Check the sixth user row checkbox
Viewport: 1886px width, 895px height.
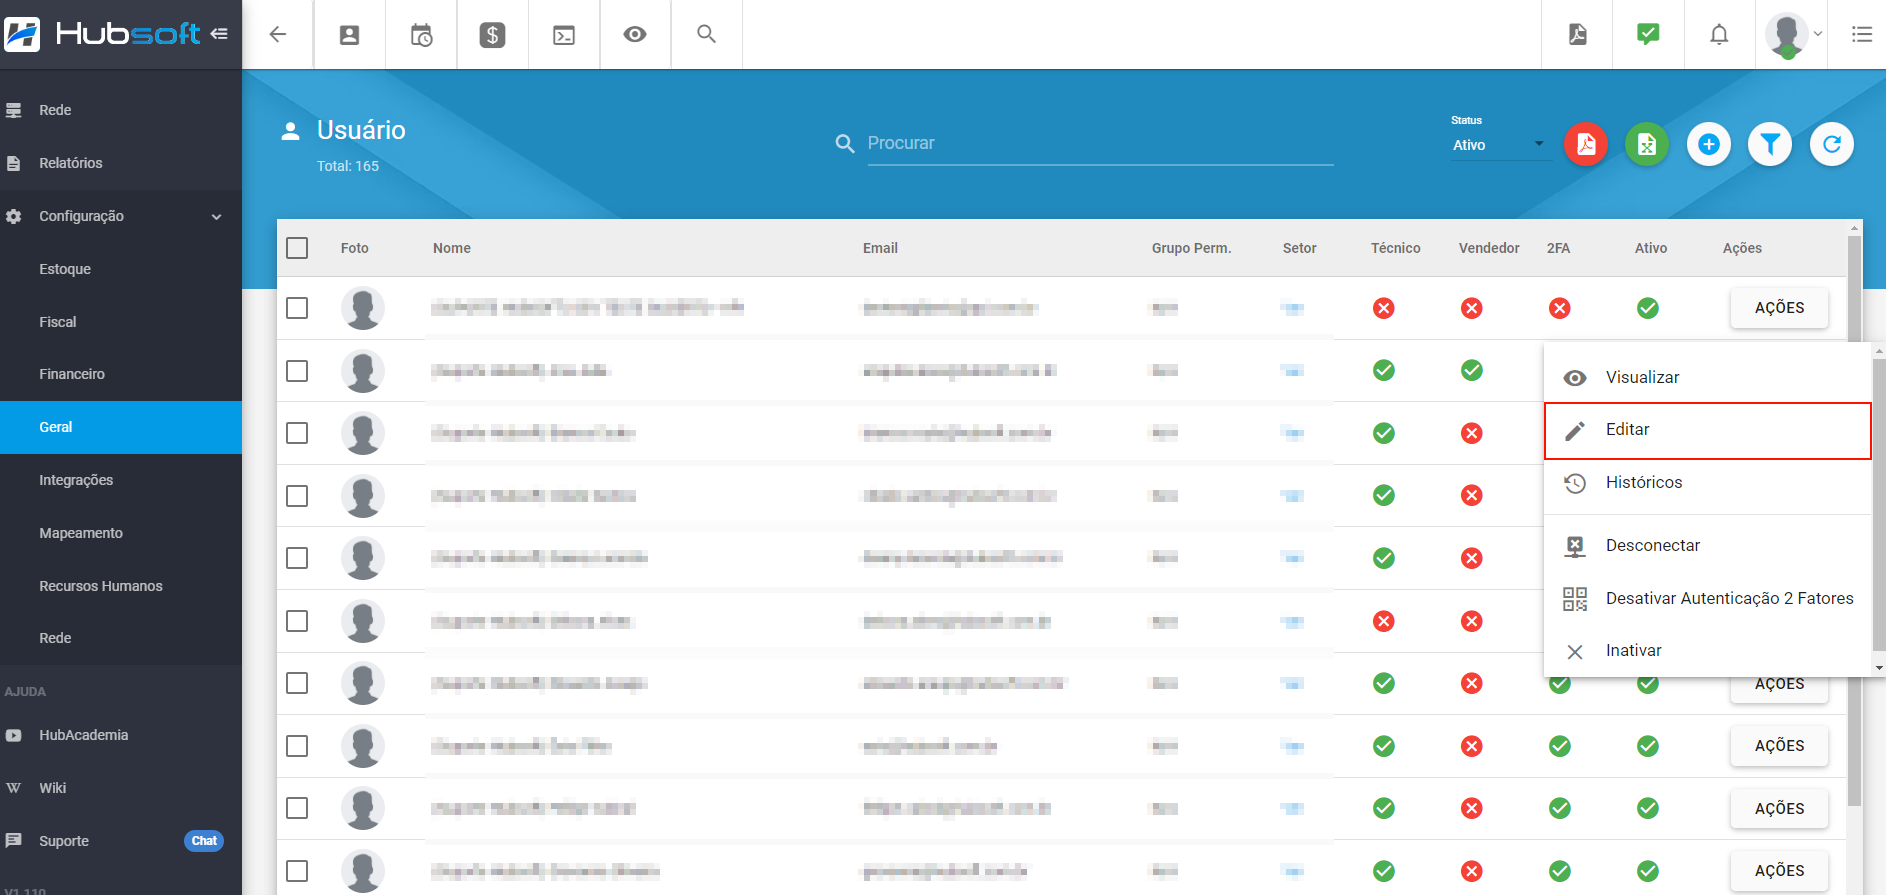tap(297, 621)
